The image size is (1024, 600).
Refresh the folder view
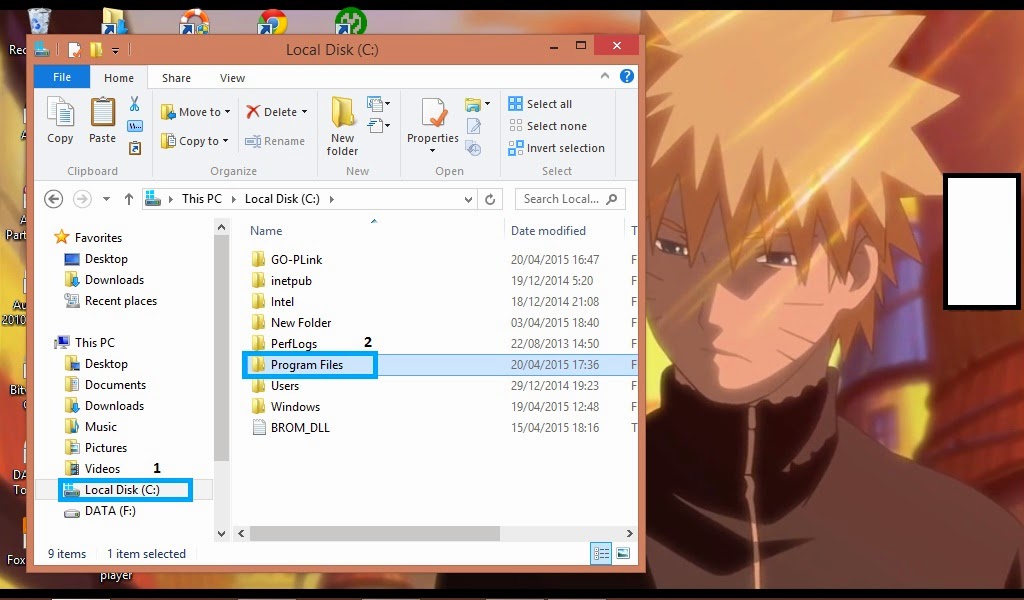pos(490,199)
